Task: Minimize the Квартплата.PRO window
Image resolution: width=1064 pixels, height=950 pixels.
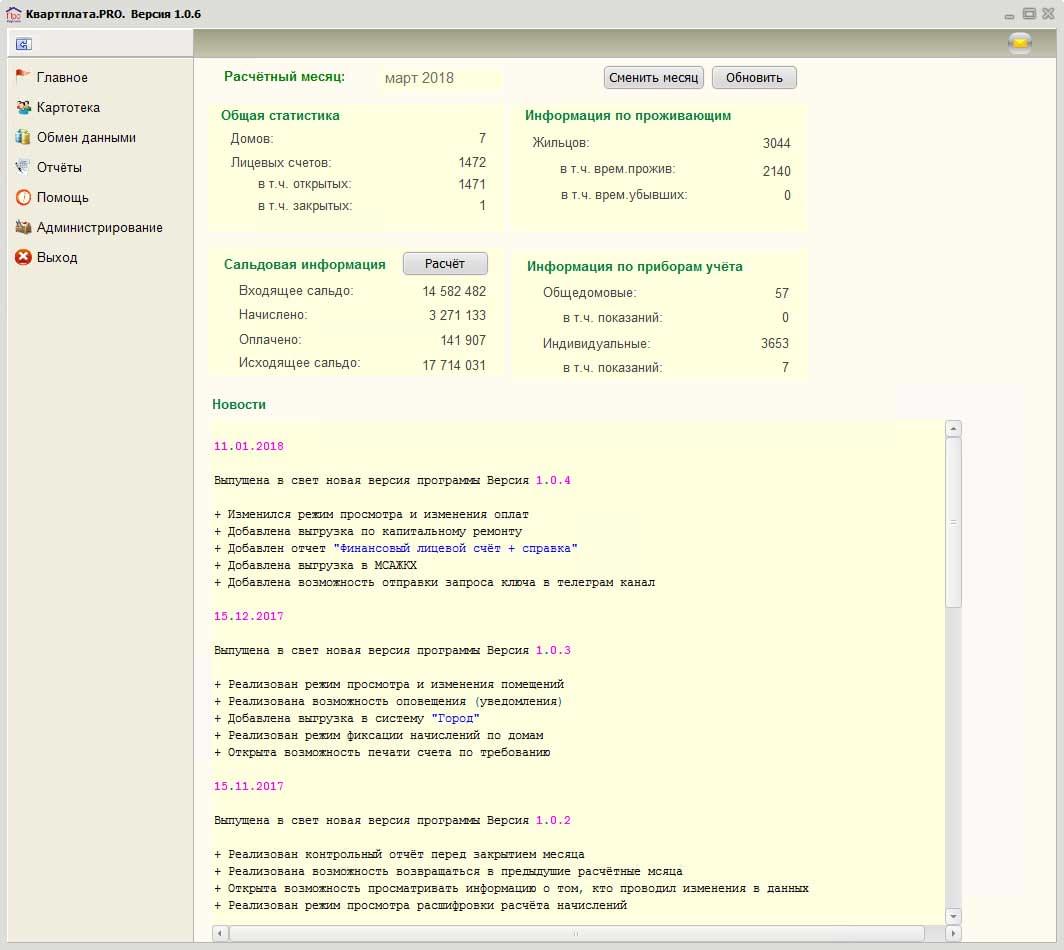Action: point(1010,15)
